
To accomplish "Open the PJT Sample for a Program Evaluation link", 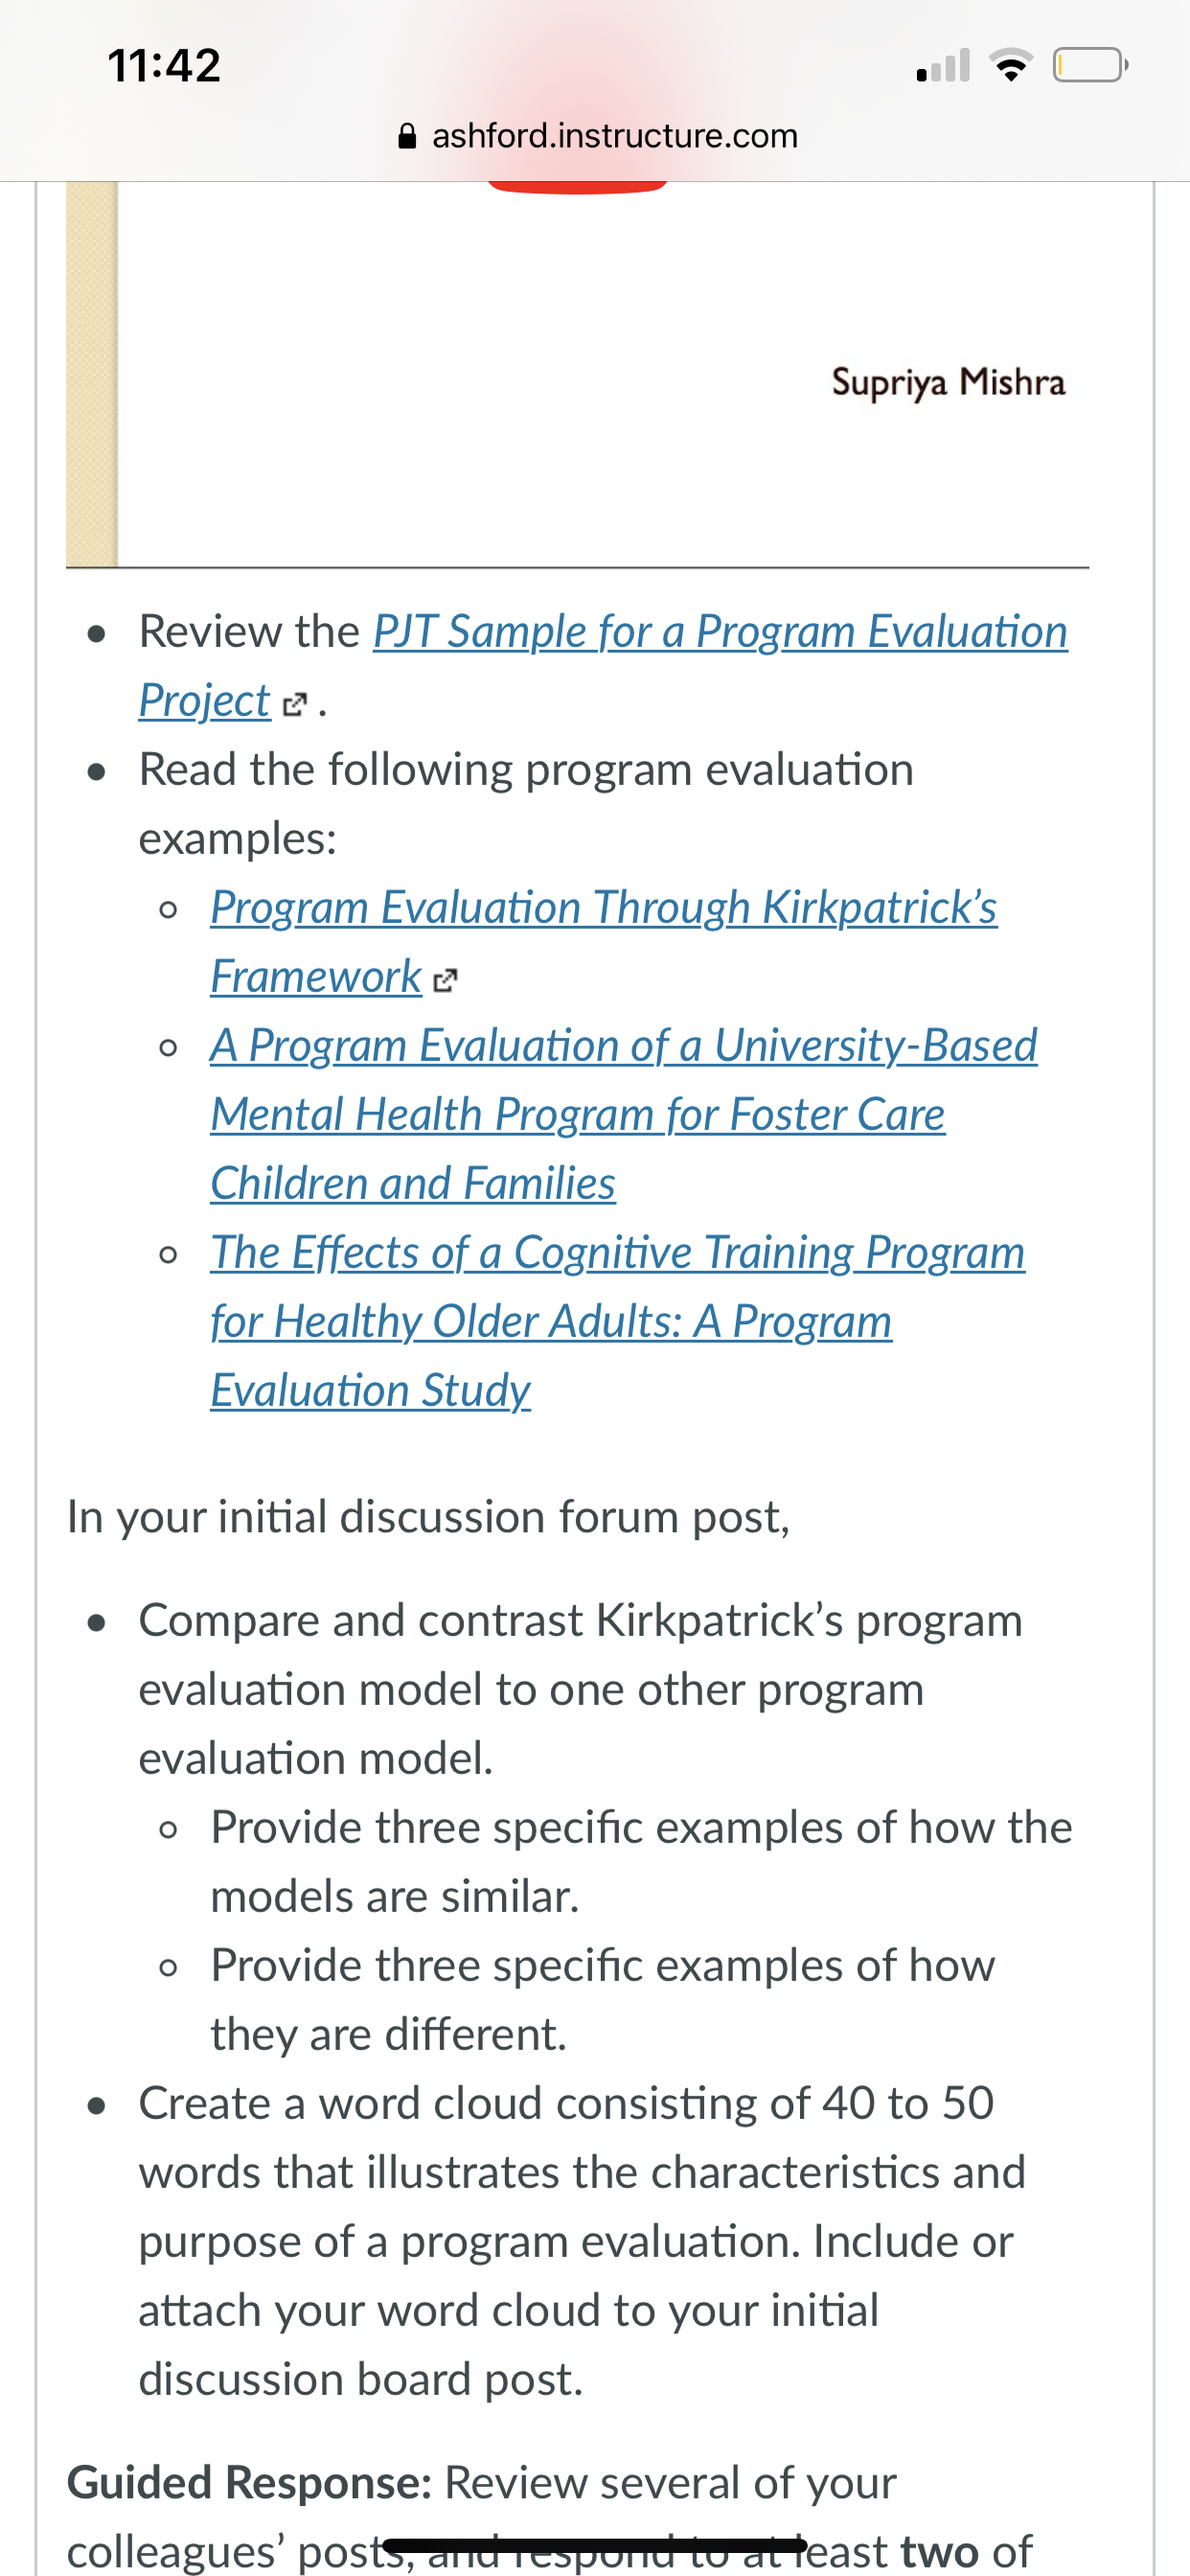I will pyautogui.click(x=720, y=632).
